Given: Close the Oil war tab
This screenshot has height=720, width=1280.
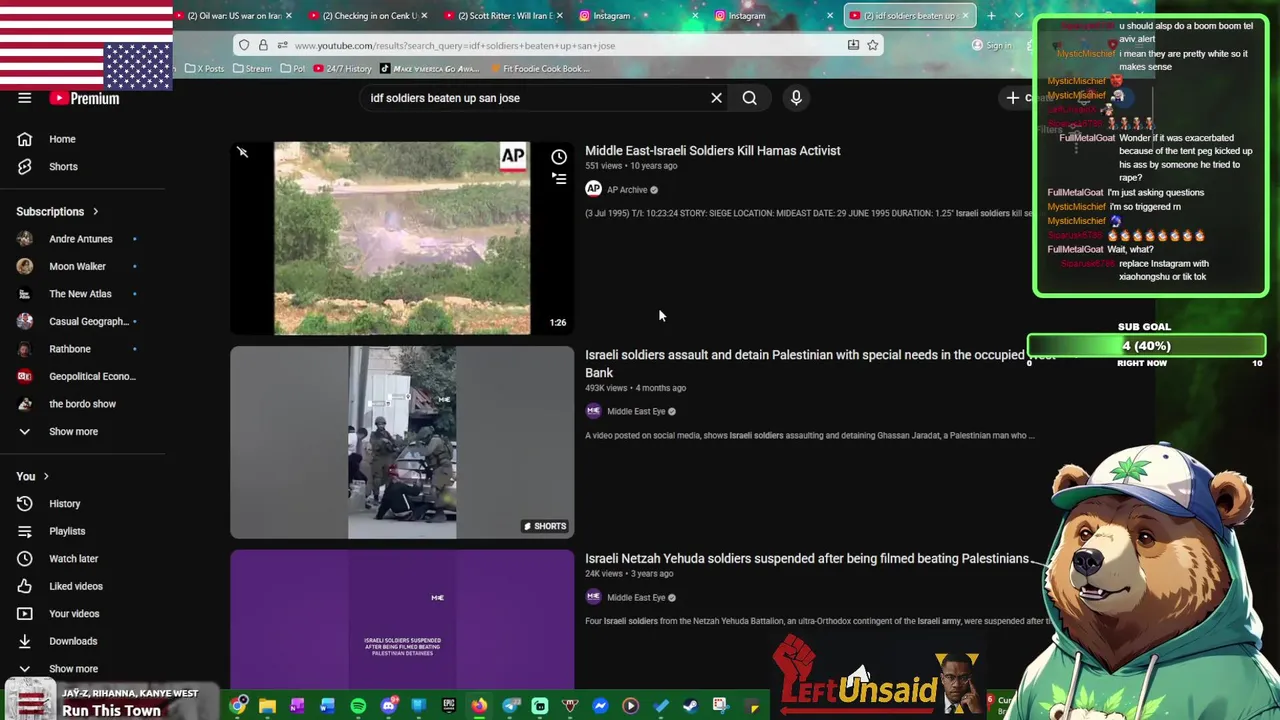Looking at the screenshot, I should (289, 16).
